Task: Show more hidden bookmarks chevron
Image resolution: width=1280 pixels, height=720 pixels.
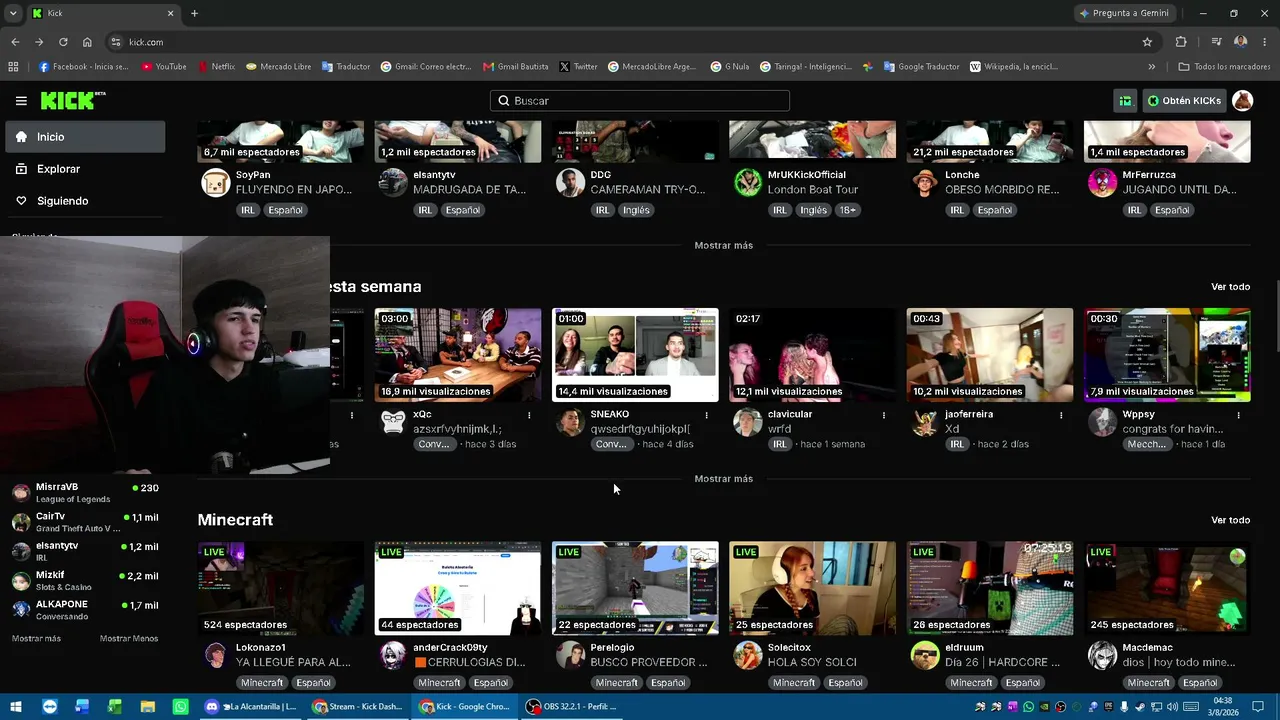Action: tap(1151, 67)
